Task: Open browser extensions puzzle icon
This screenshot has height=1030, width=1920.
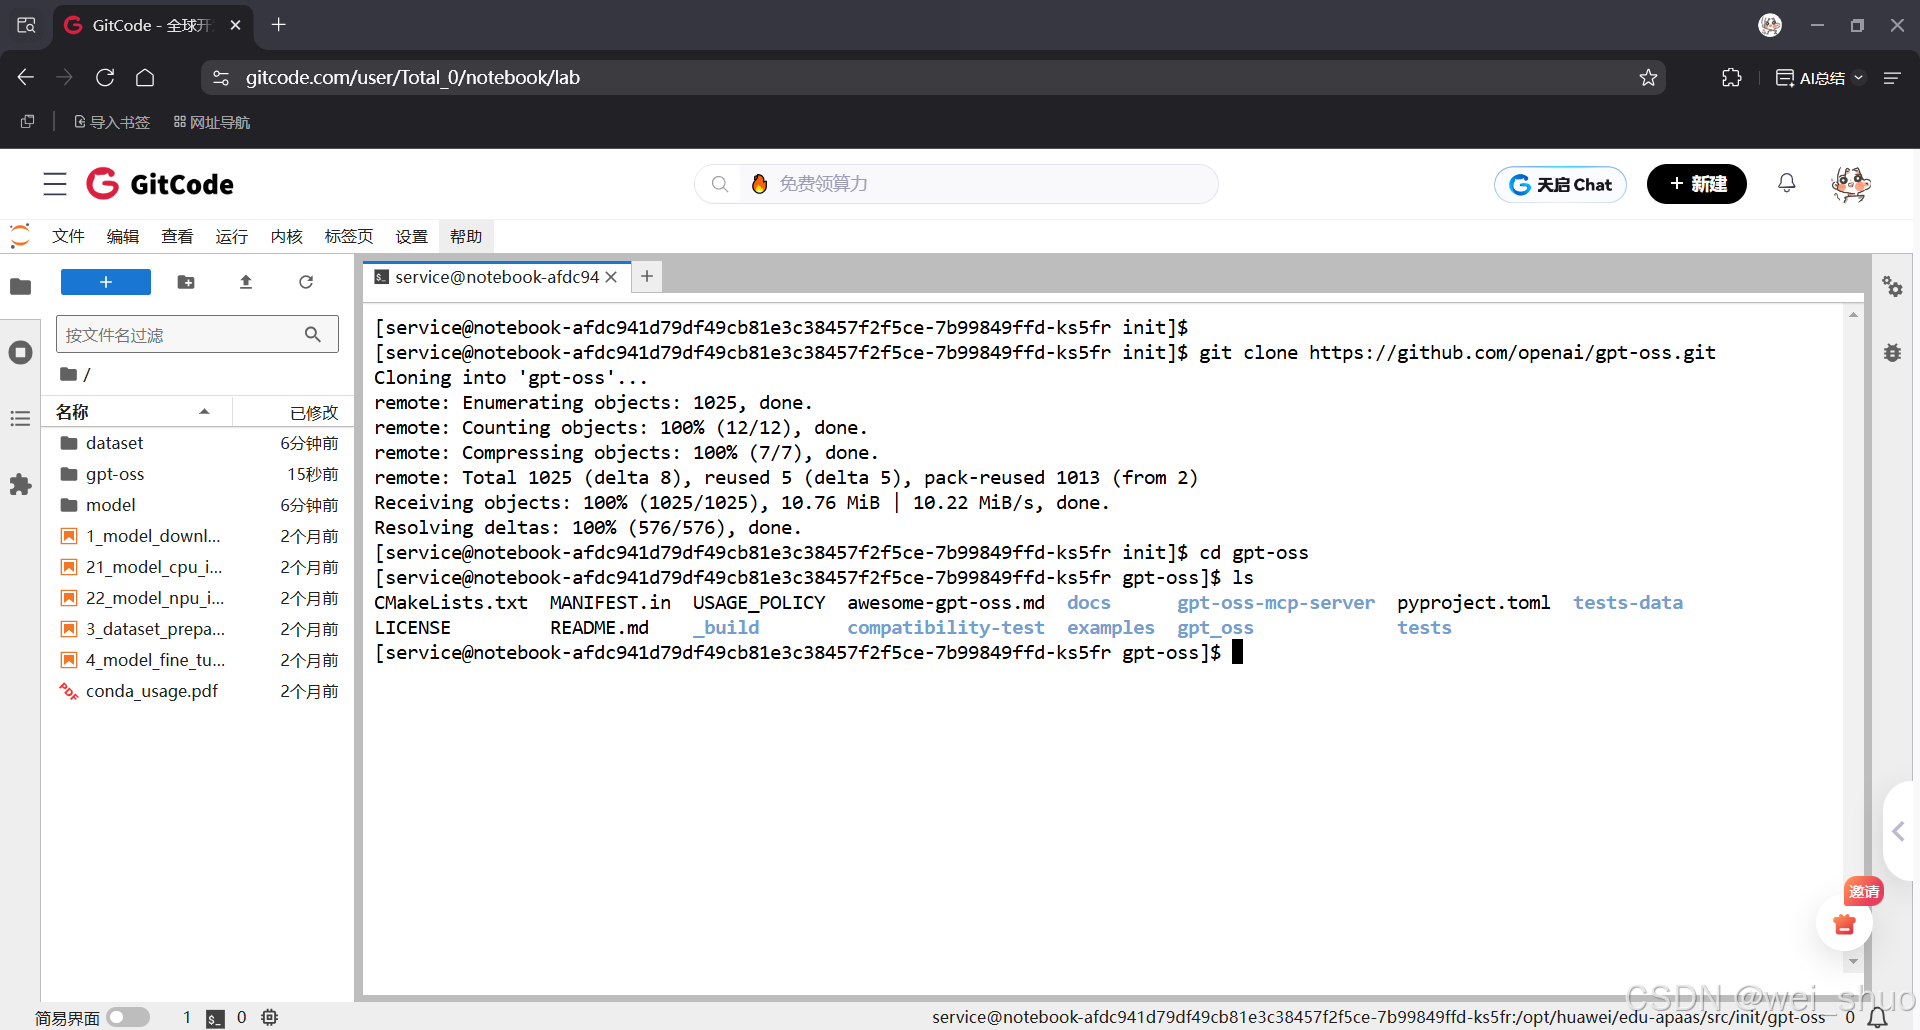Action: [1732, 77]
